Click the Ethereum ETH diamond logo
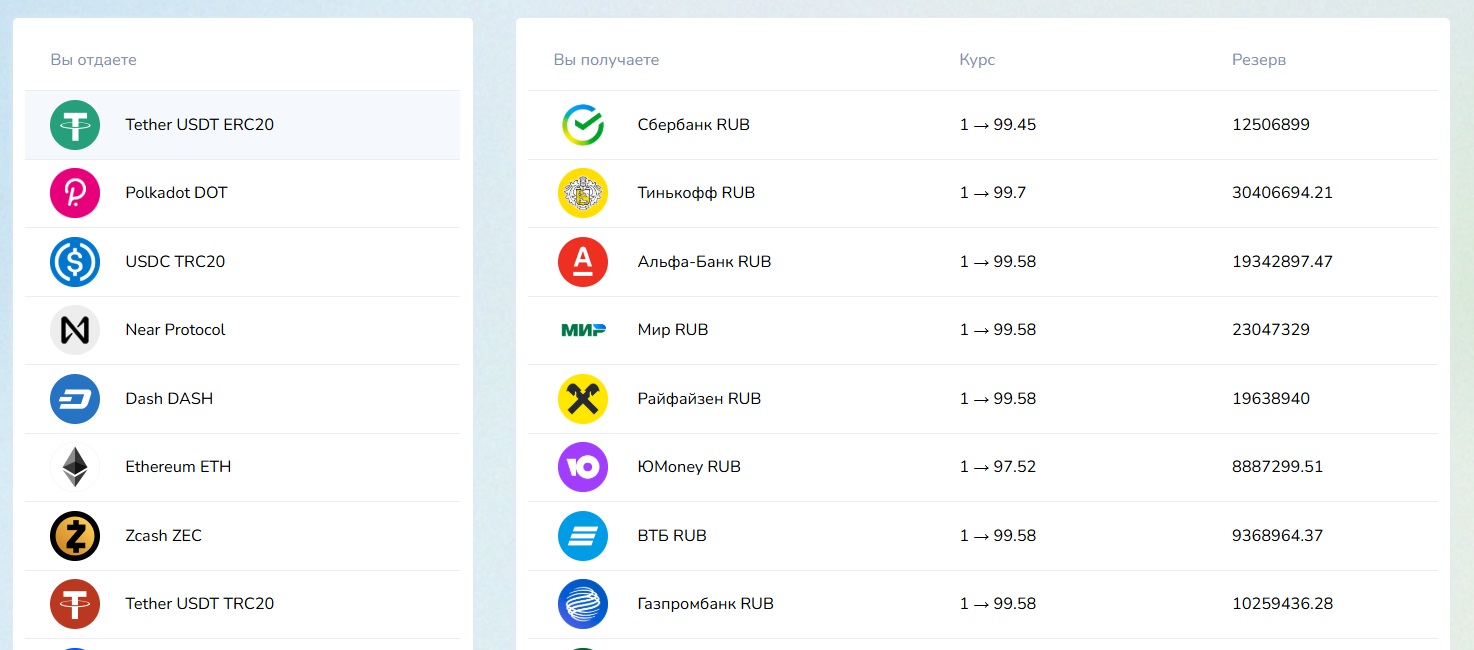This screenshot has width=1474, height=650. [75, 467]
